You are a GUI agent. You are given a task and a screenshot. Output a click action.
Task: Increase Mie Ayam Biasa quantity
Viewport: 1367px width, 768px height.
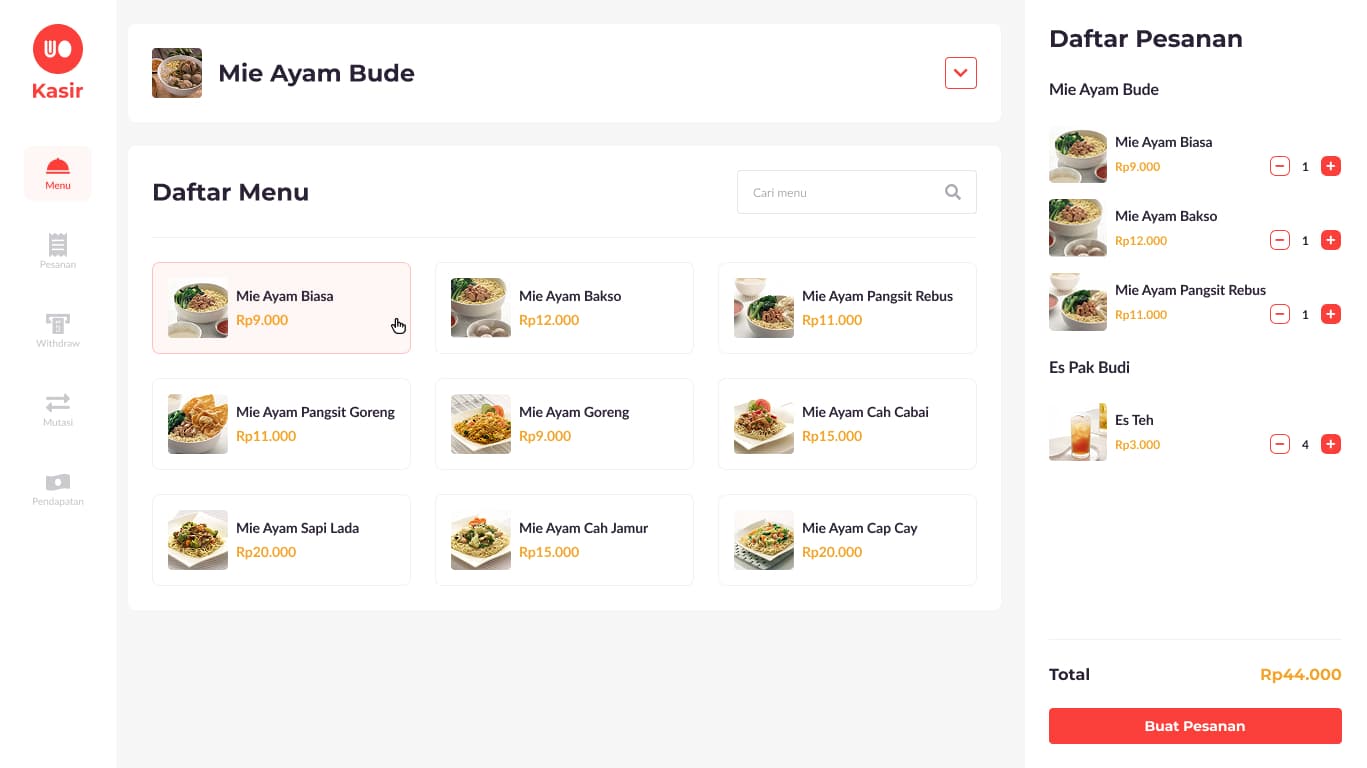click(x=1331, y=166)
